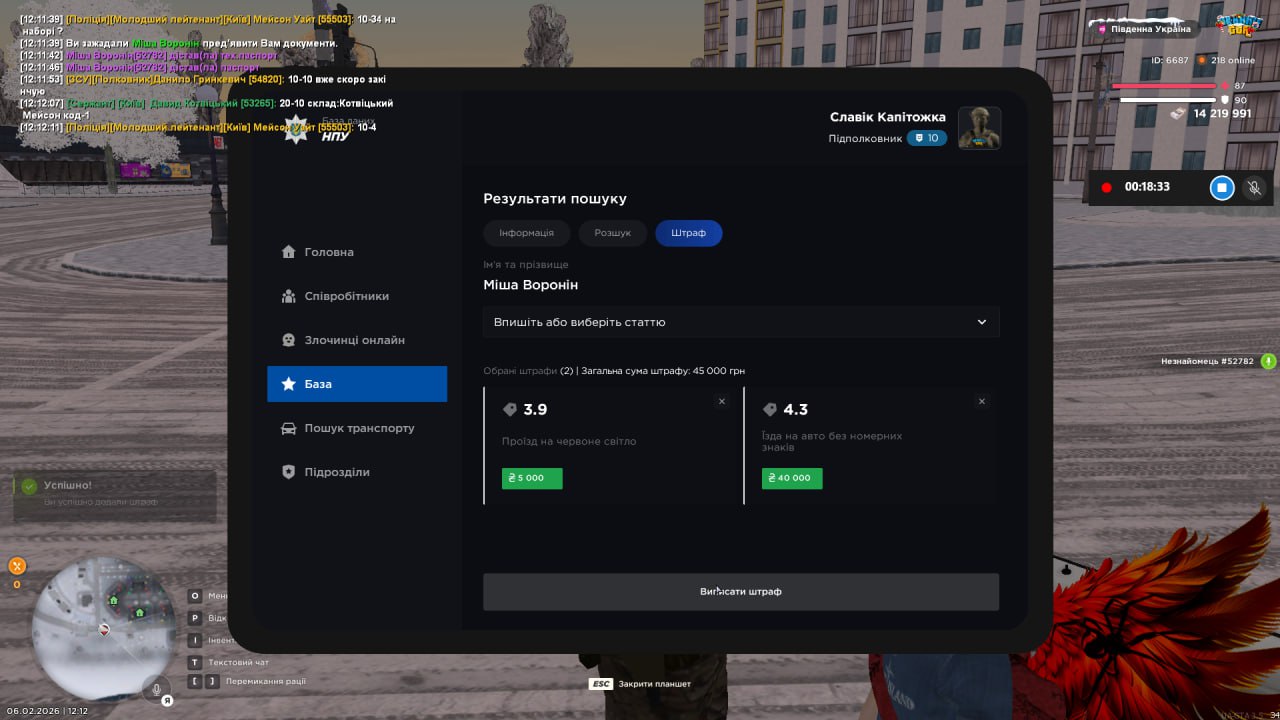Click Їзда на авто без номерних знаків
The image size is (1280, 720).
[x=832, y=441]
